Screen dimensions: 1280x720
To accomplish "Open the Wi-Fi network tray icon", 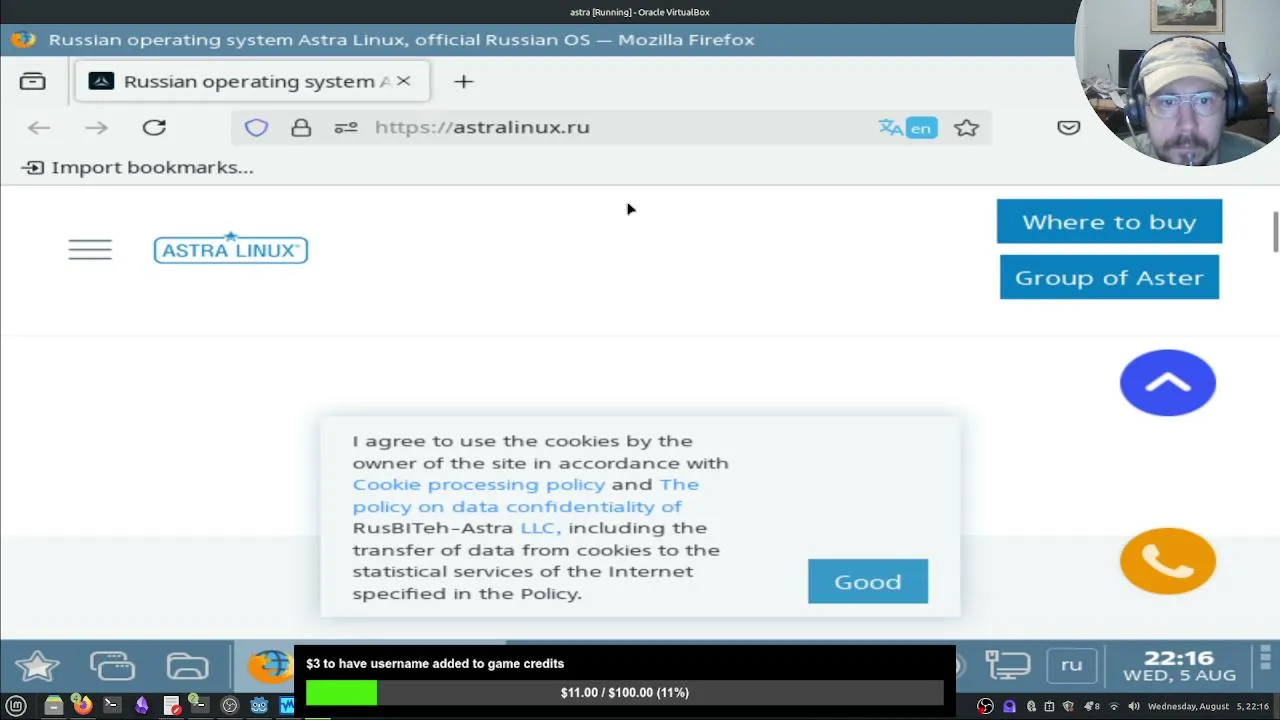I will coord(1114,706).
